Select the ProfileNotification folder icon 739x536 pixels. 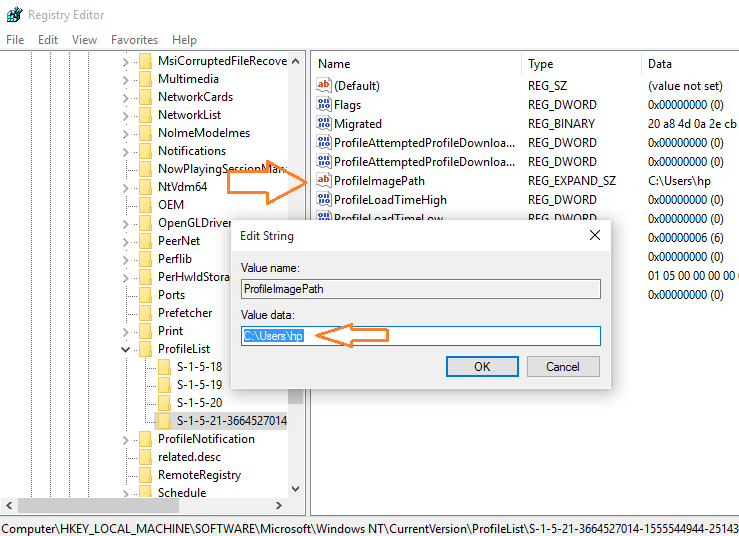point(146,438)
